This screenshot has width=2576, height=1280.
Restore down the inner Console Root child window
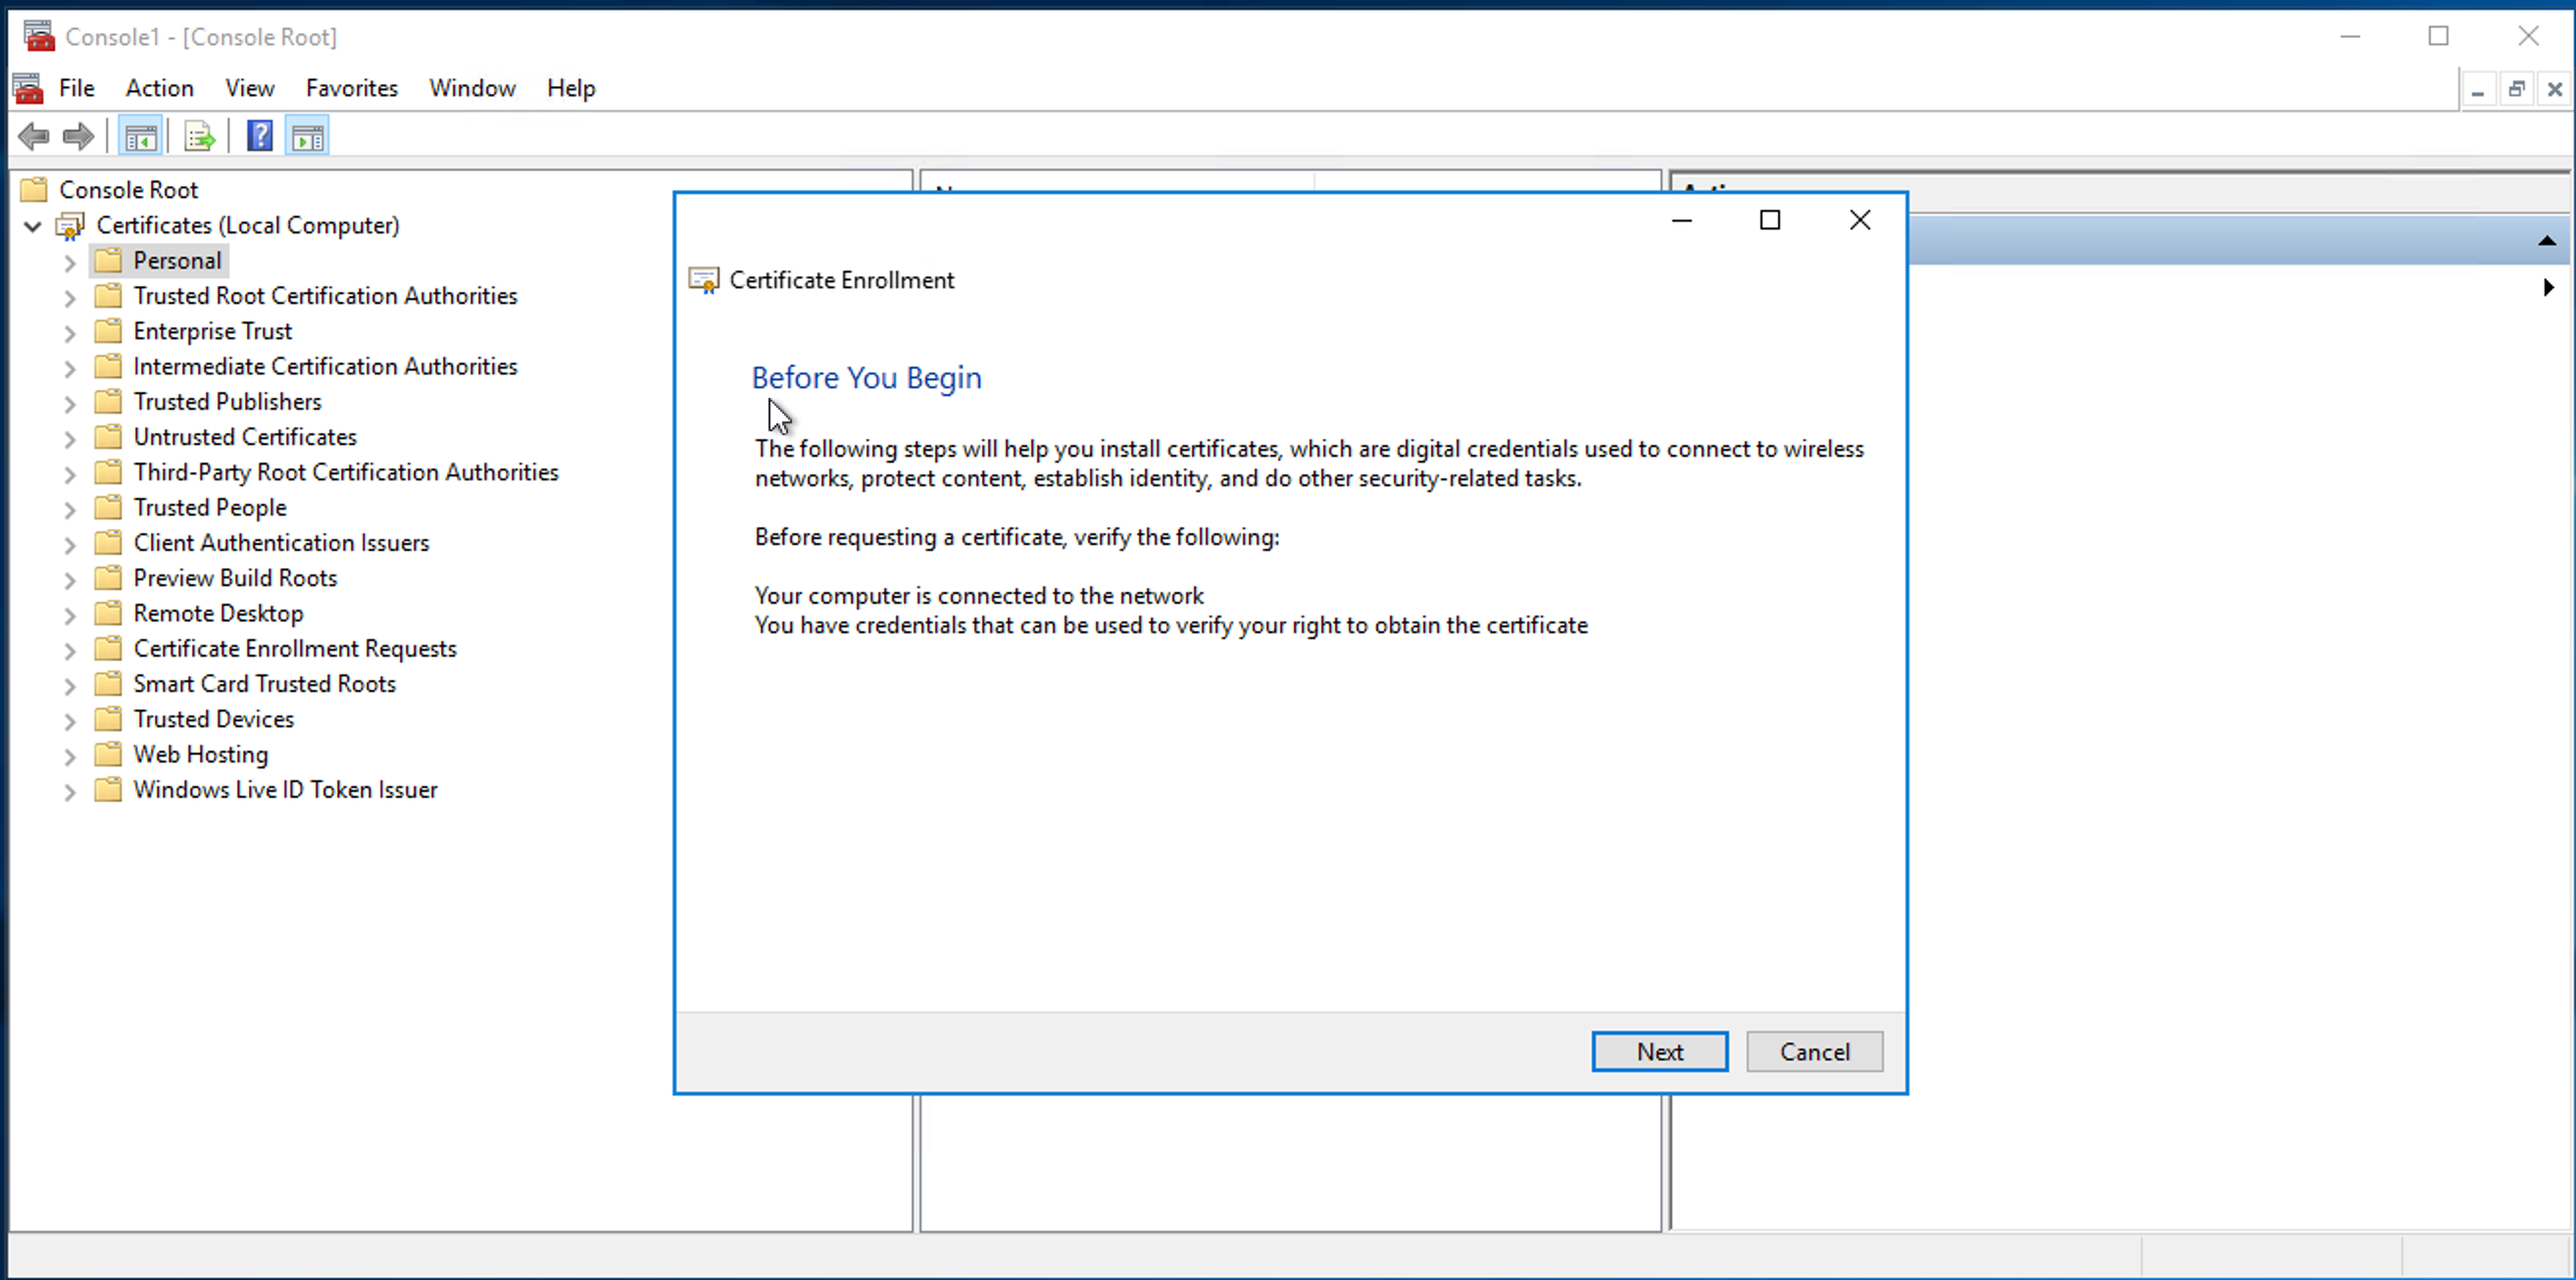click(x=2516, y=90)
